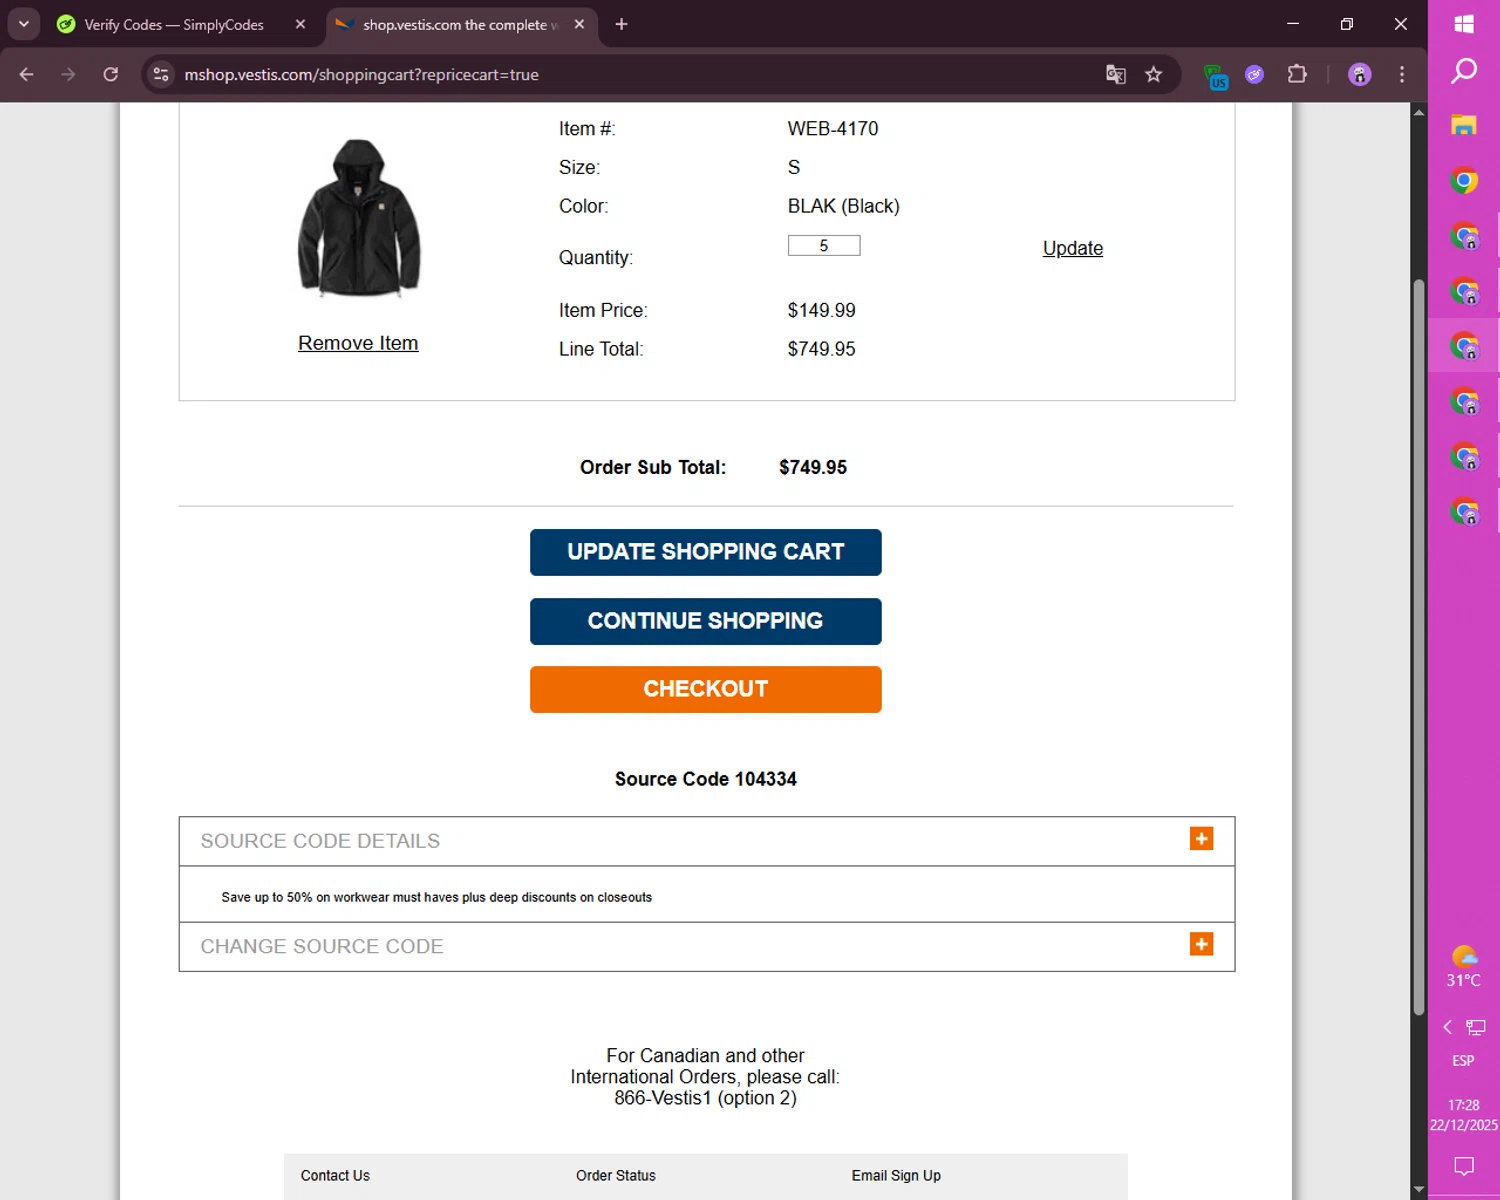The height and width of the screenshot is (1200, 1500).
Task: Click the quantity field showing 5
Action: coord(824,245)
